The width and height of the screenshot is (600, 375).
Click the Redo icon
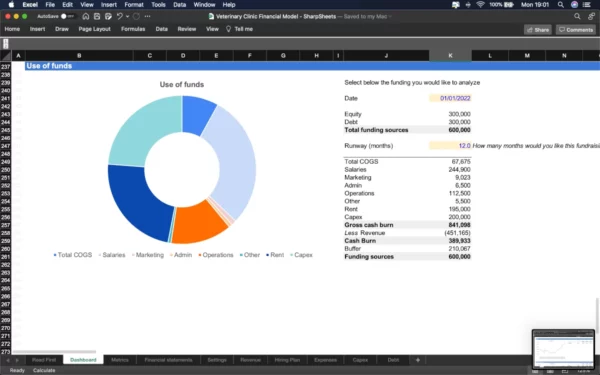(137, 16)
